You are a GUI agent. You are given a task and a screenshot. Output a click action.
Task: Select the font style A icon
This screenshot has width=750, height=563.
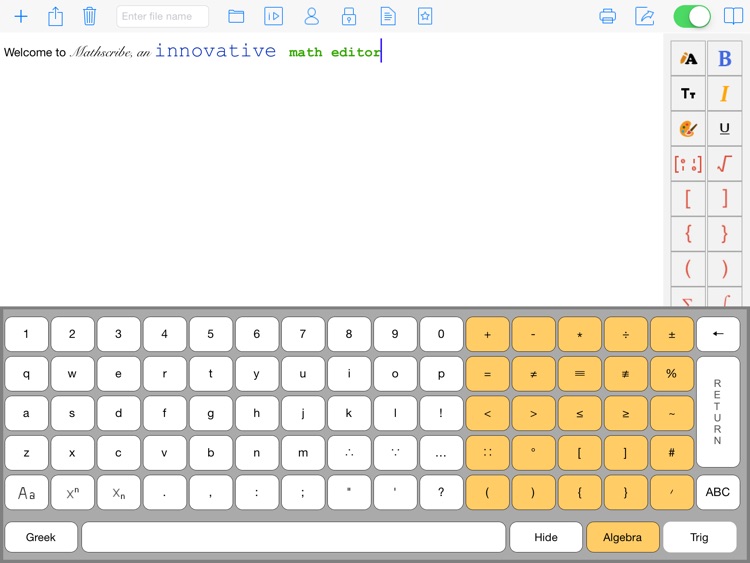coord(688,58)
